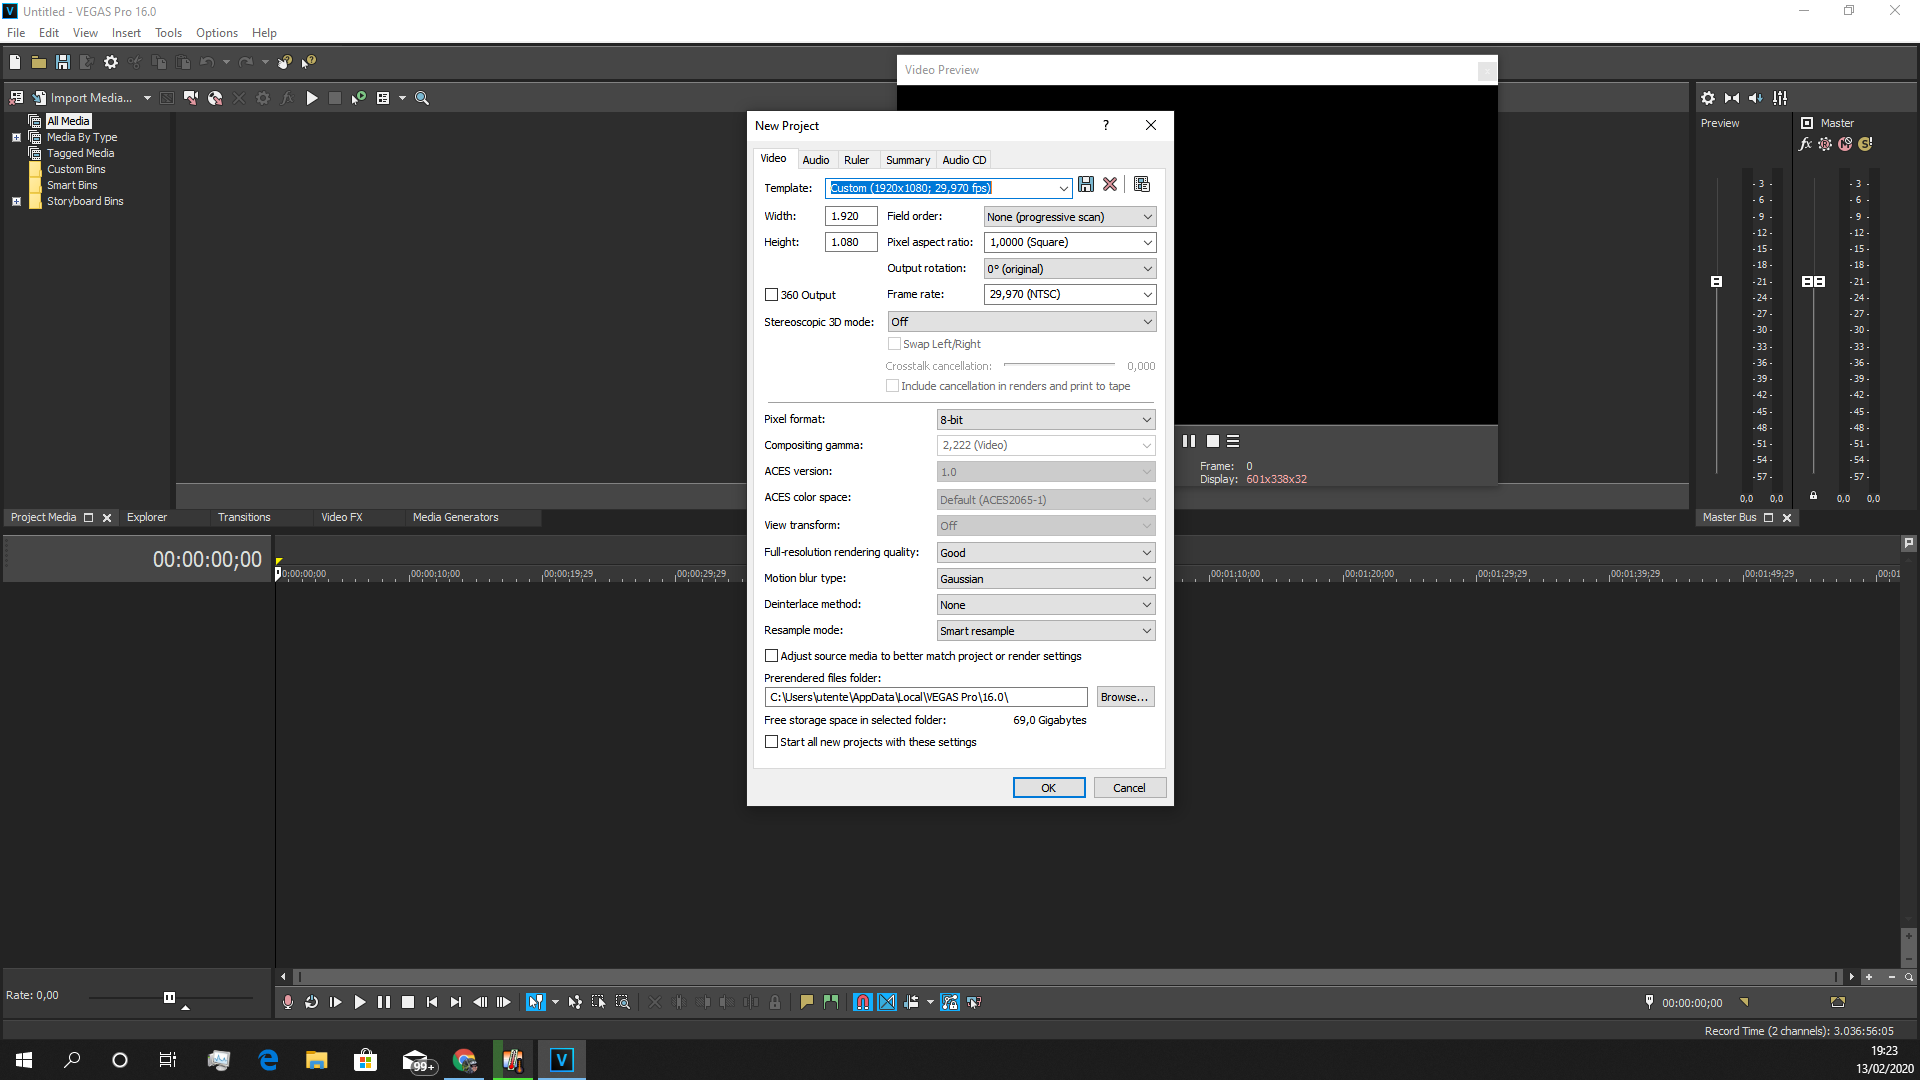Toggle the 360 Output checkbox

[x=771, y=294]
